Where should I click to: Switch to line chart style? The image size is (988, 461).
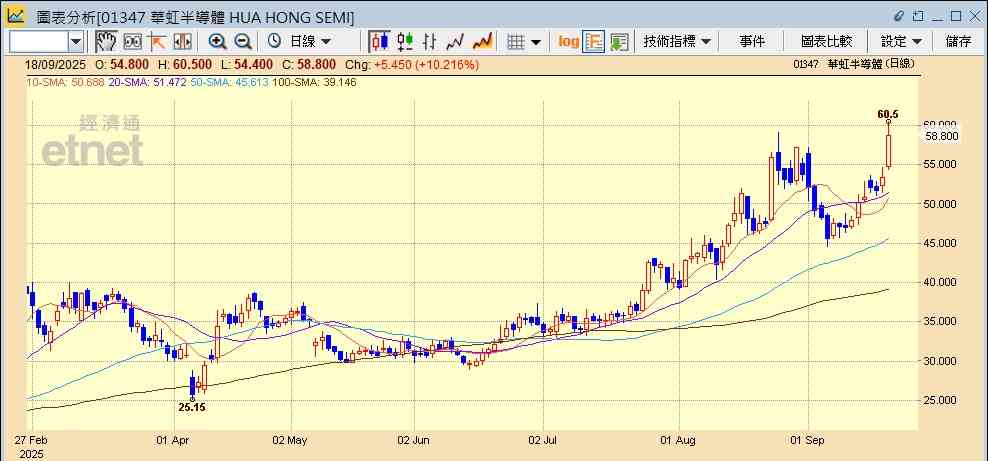click(x=455, y=42)
